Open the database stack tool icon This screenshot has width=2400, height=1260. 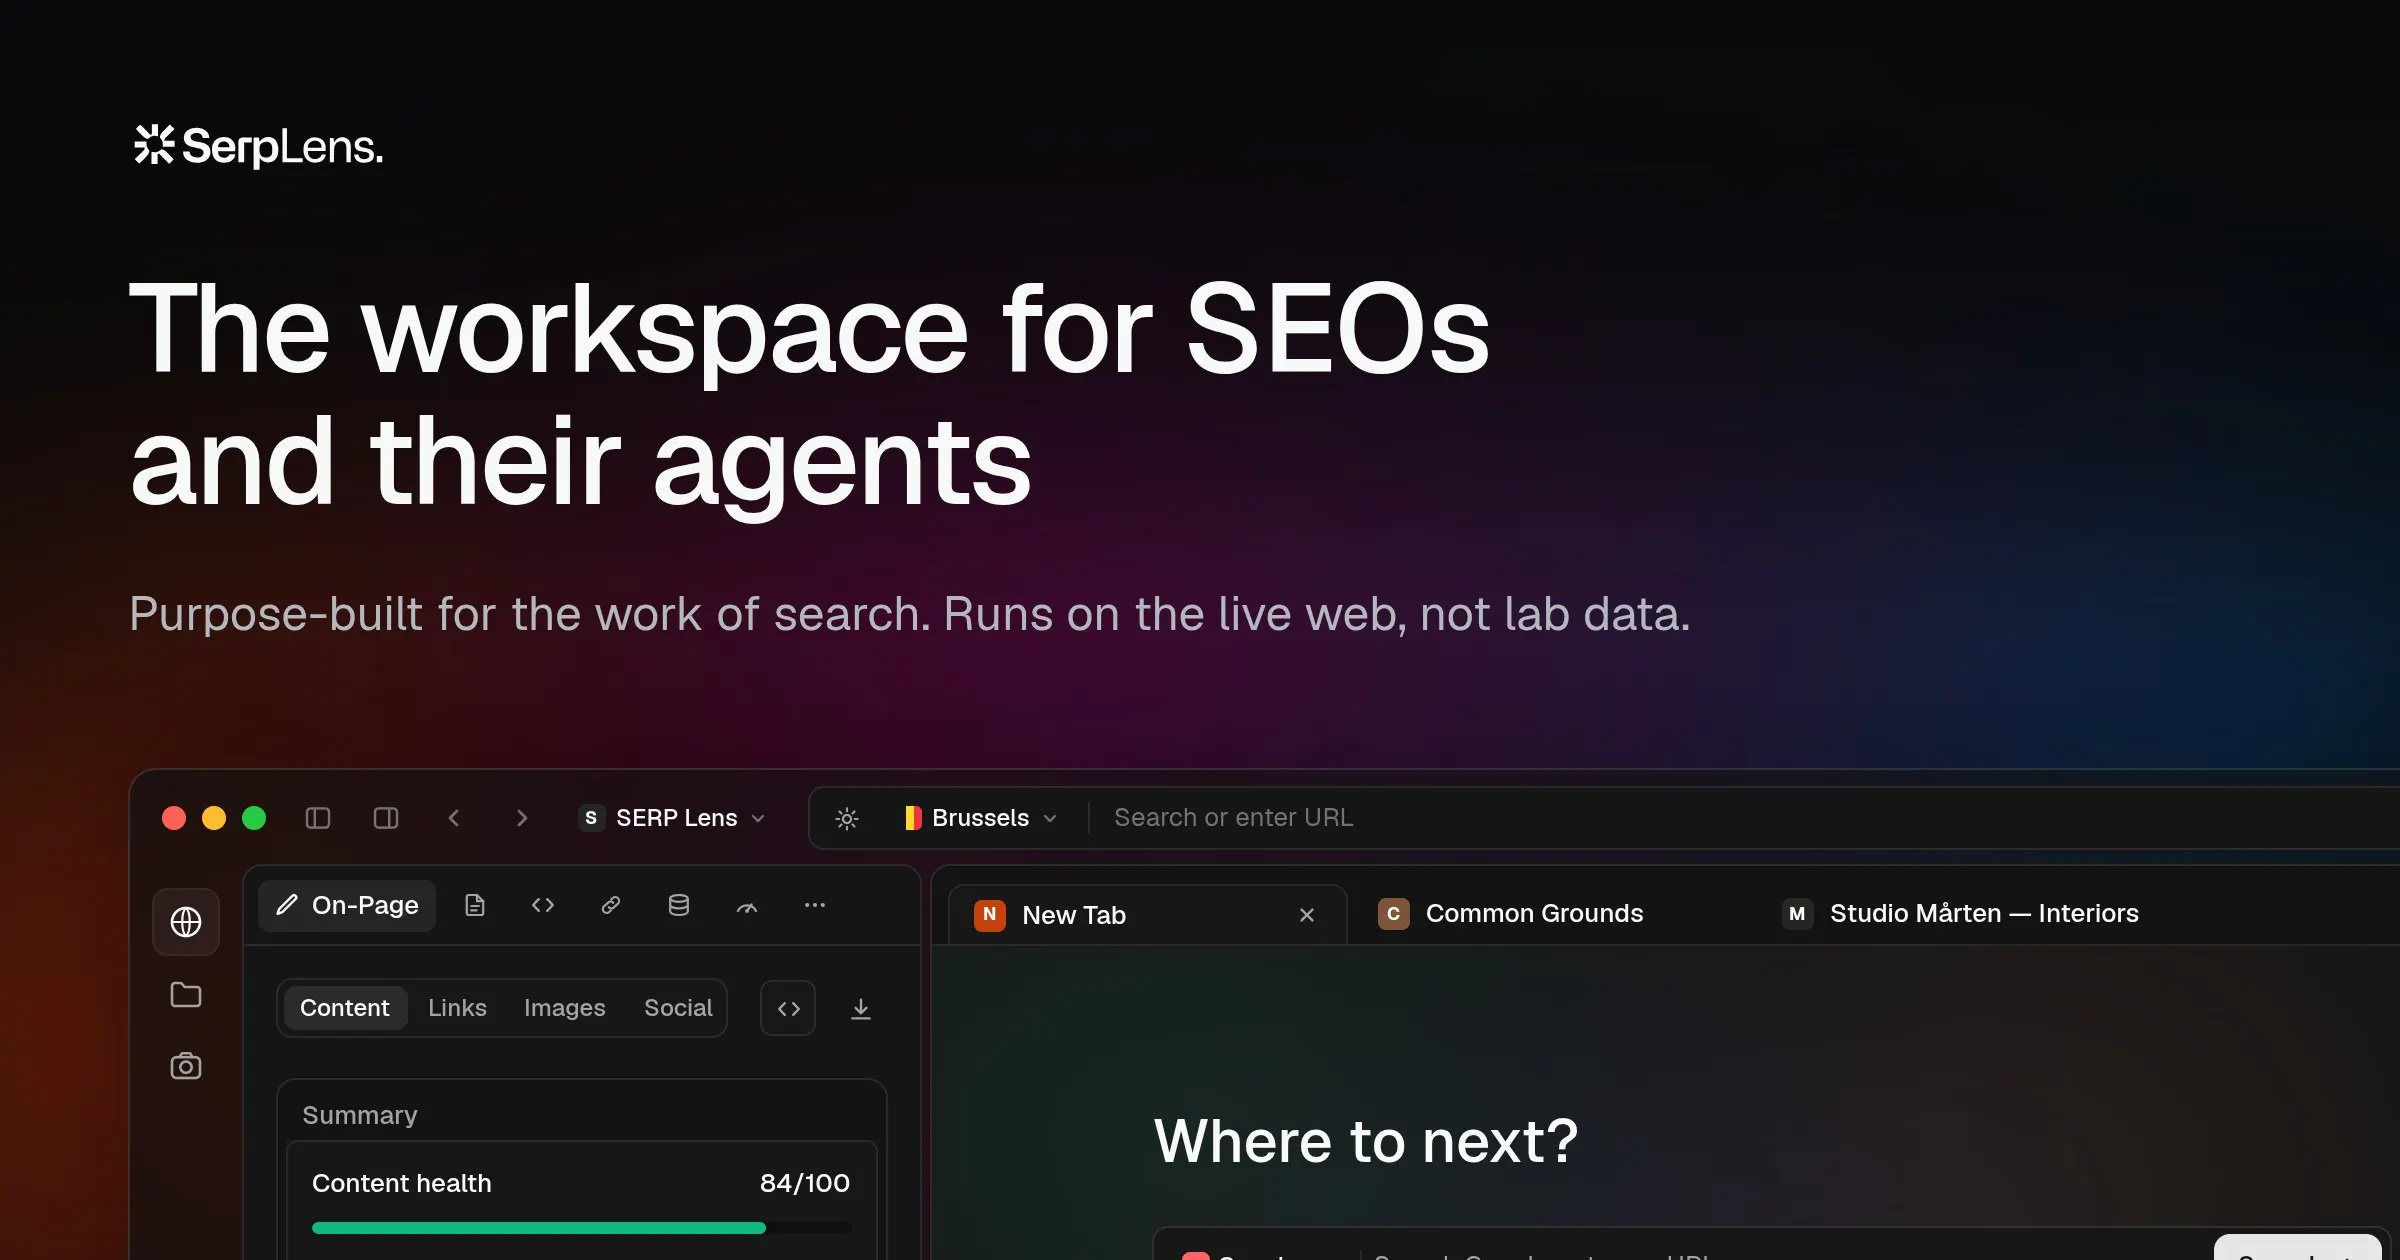pyautogui.click(x=679, y=906)
